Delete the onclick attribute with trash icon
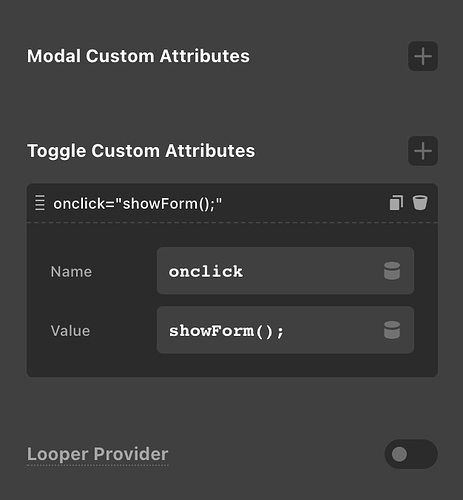The image size is (463, 500). tap(420, 203)
